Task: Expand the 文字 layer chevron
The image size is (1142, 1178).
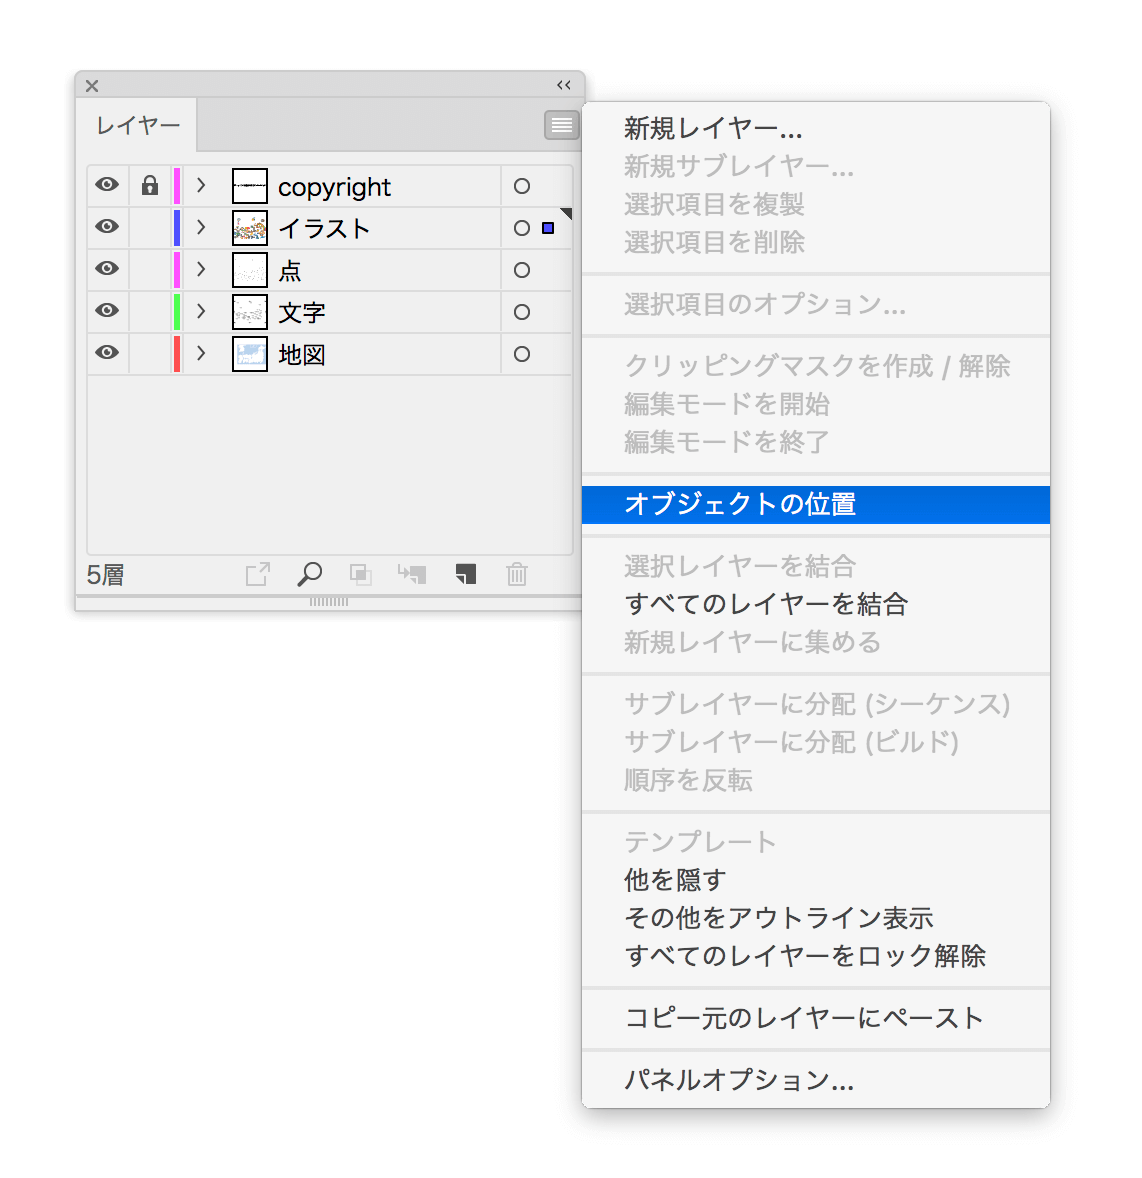Action: [x=201, y=311]
